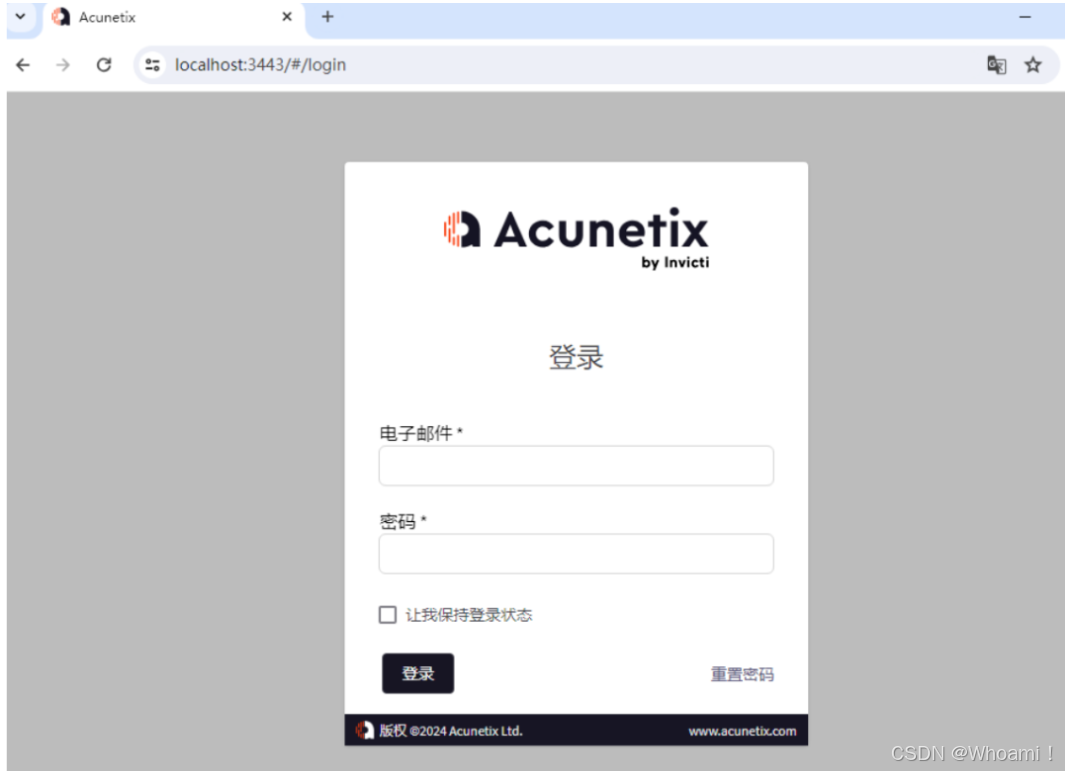Image resolution: width=1065 pixels, height=771 pixels.
Task: Click the 版权 ©2024 Acunetix Ltd. text
Action: coord(451,731)
